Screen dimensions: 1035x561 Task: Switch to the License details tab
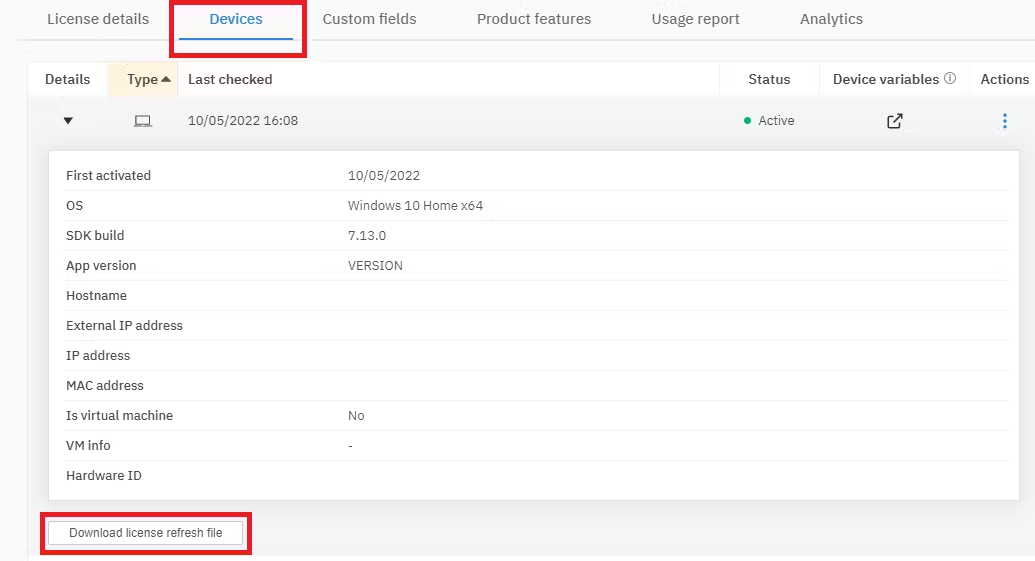click(98, 19)
